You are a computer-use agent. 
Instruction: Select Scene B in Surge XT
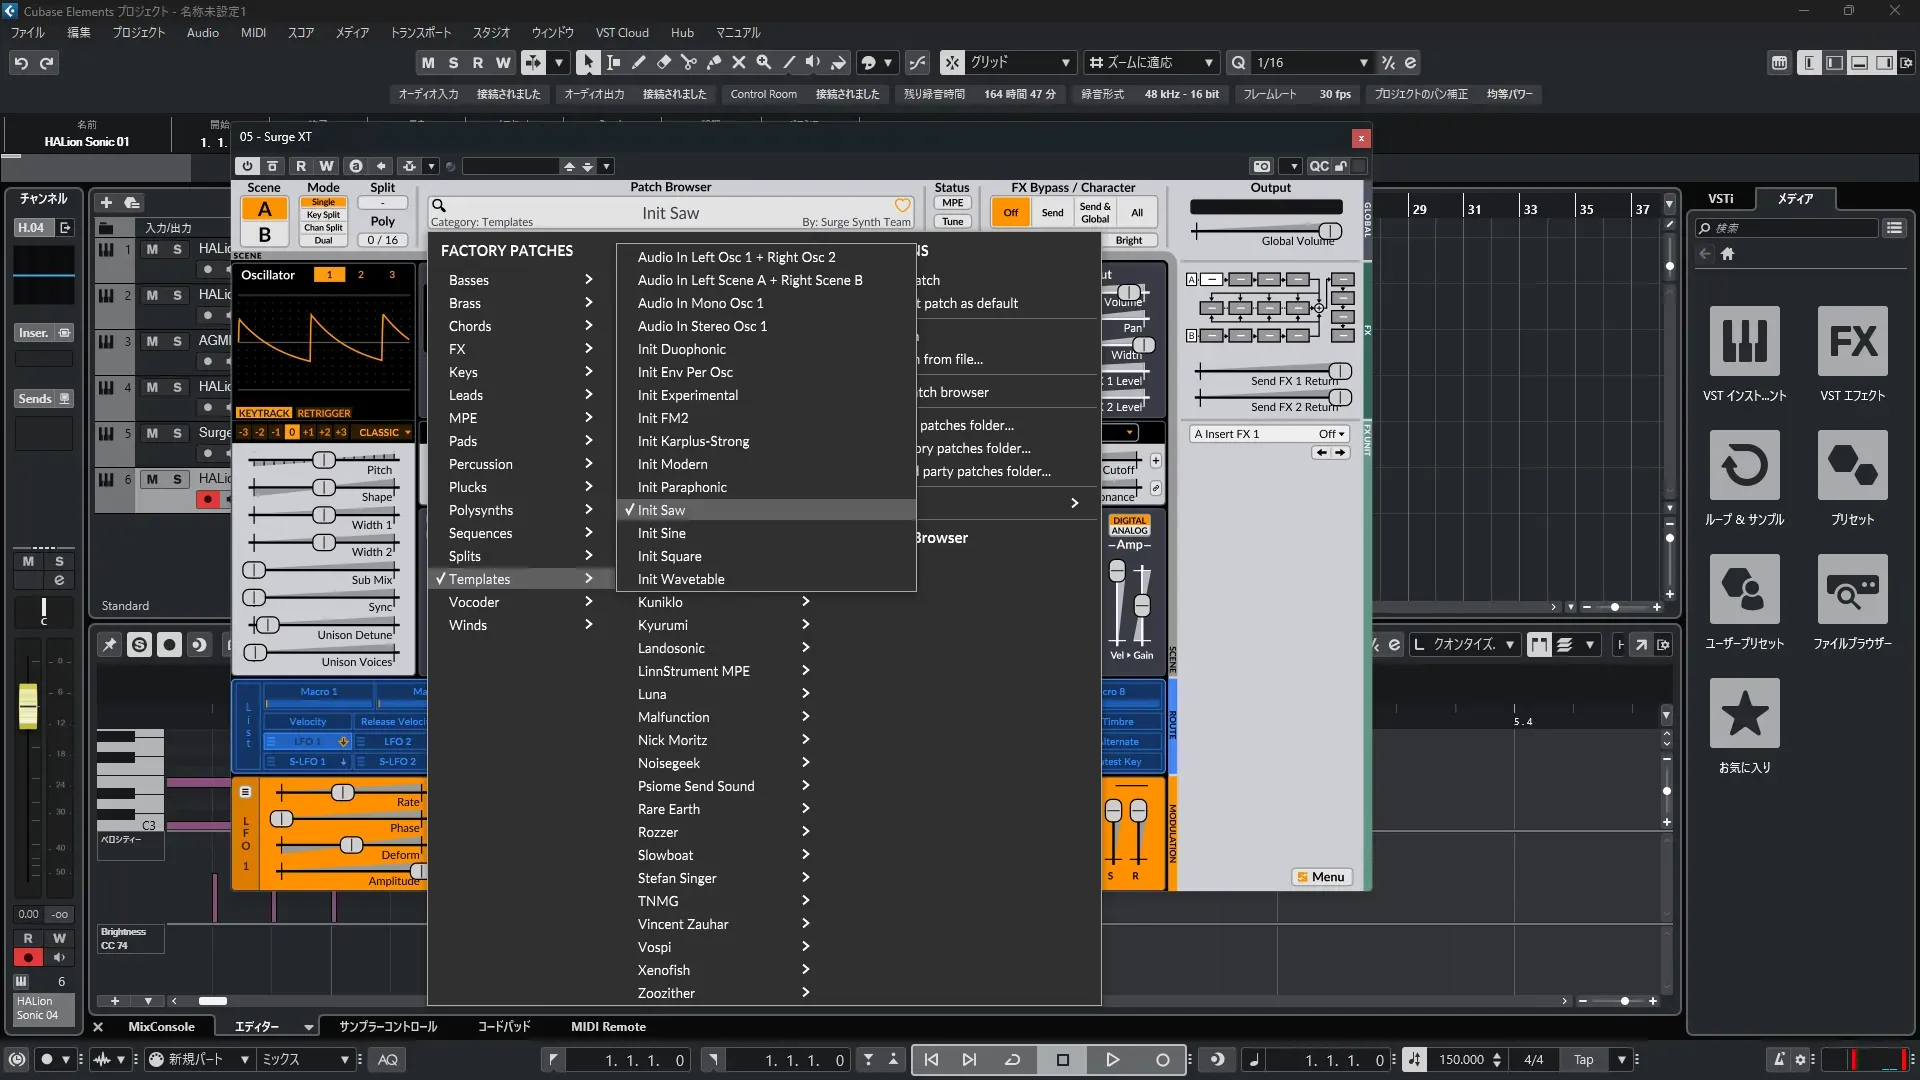tap(264, 234)
